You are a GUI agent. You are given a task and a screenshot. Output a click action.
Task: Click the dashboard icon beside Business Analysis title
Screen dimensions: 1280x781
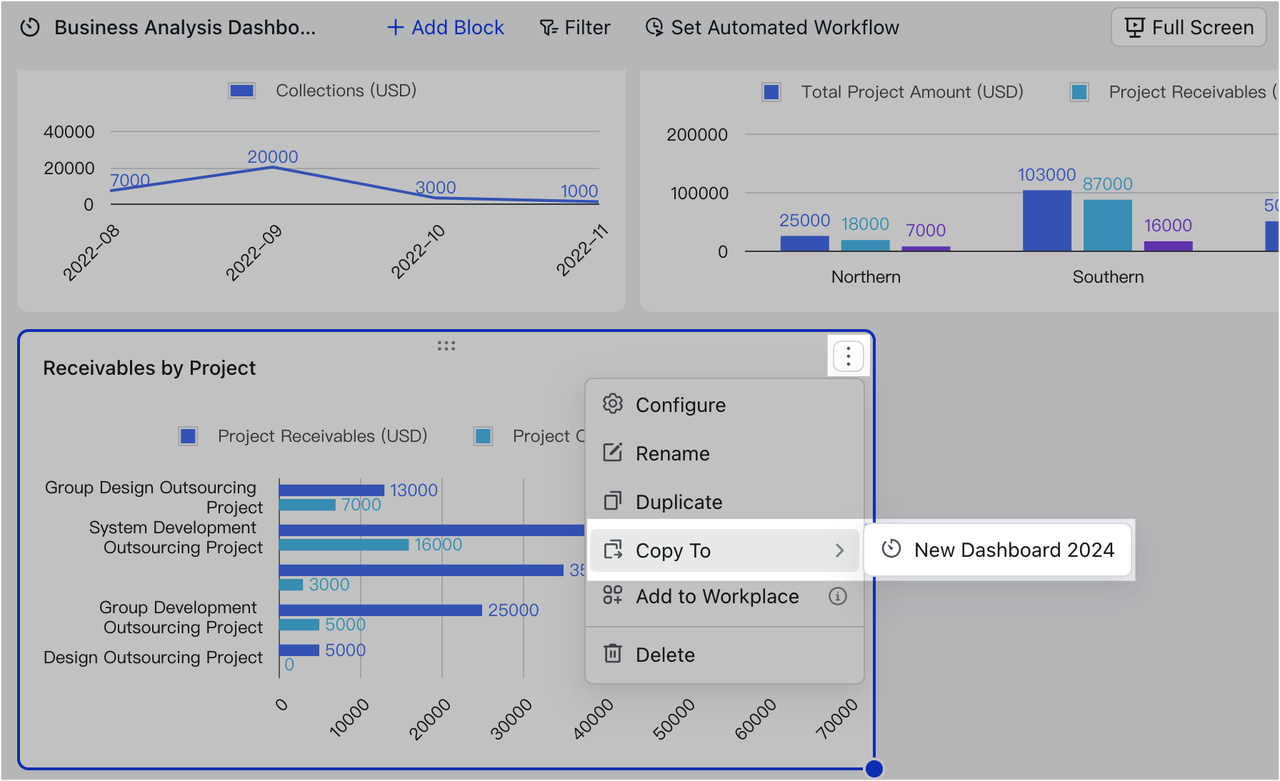click(30, 28)
